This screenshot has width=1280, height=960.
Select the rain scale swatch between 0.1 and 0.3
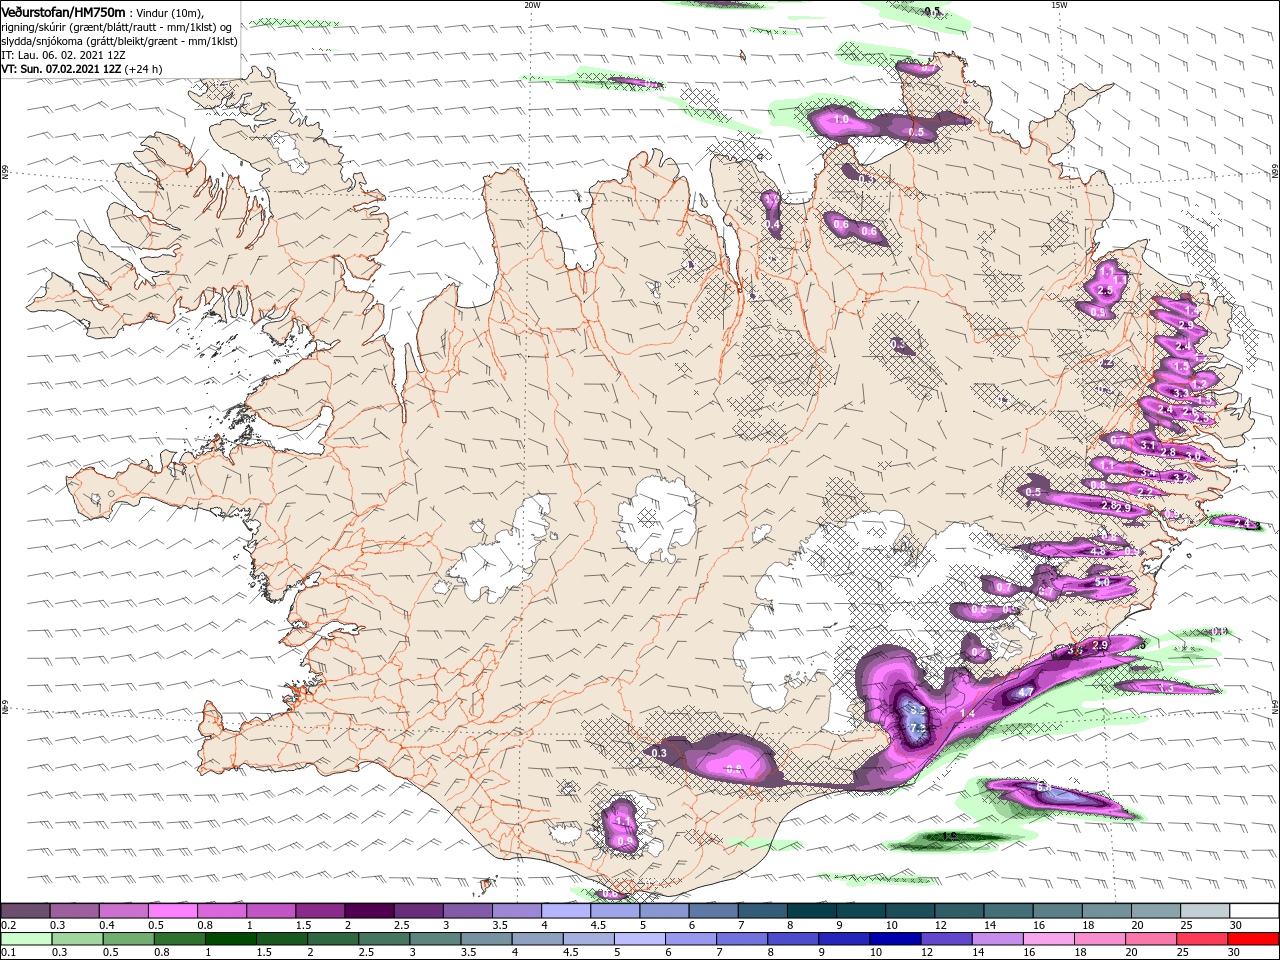[x=28, y=939]
